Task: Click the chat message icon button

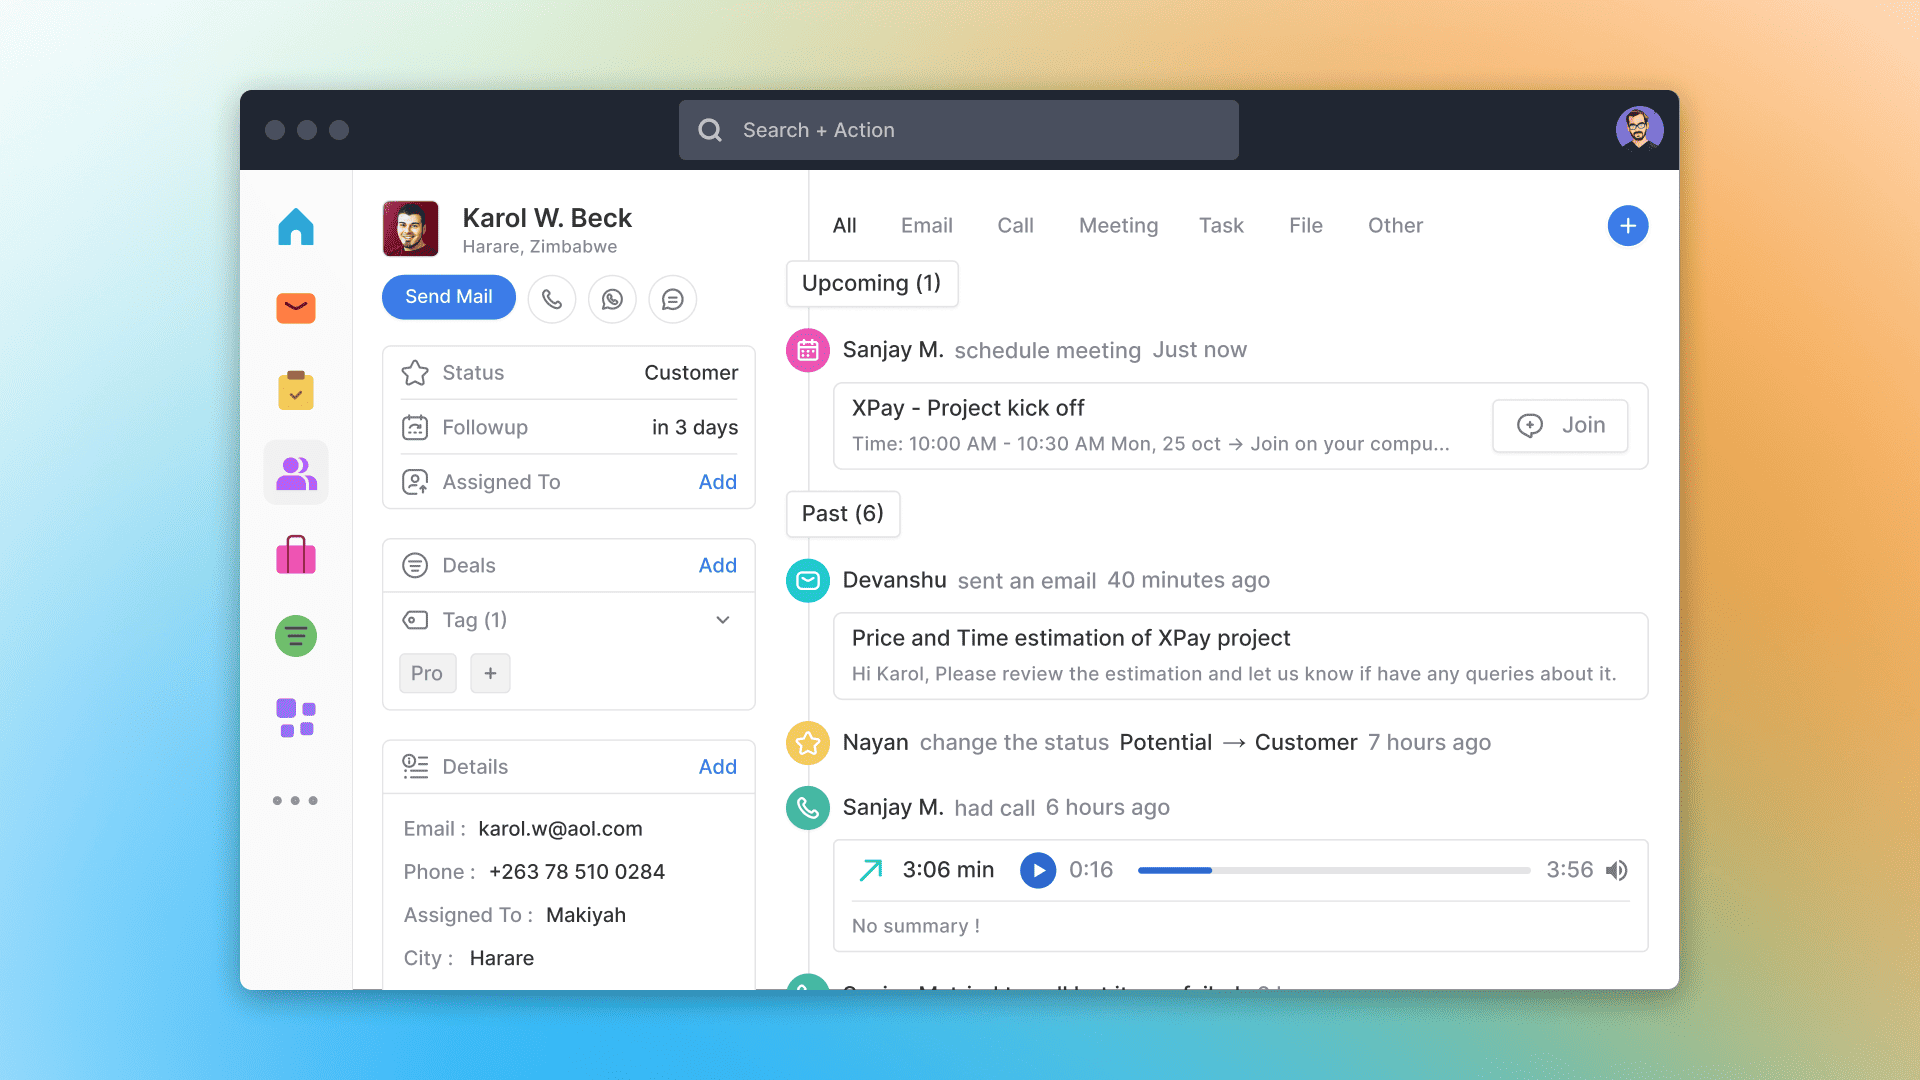Action: coord(672,299)
